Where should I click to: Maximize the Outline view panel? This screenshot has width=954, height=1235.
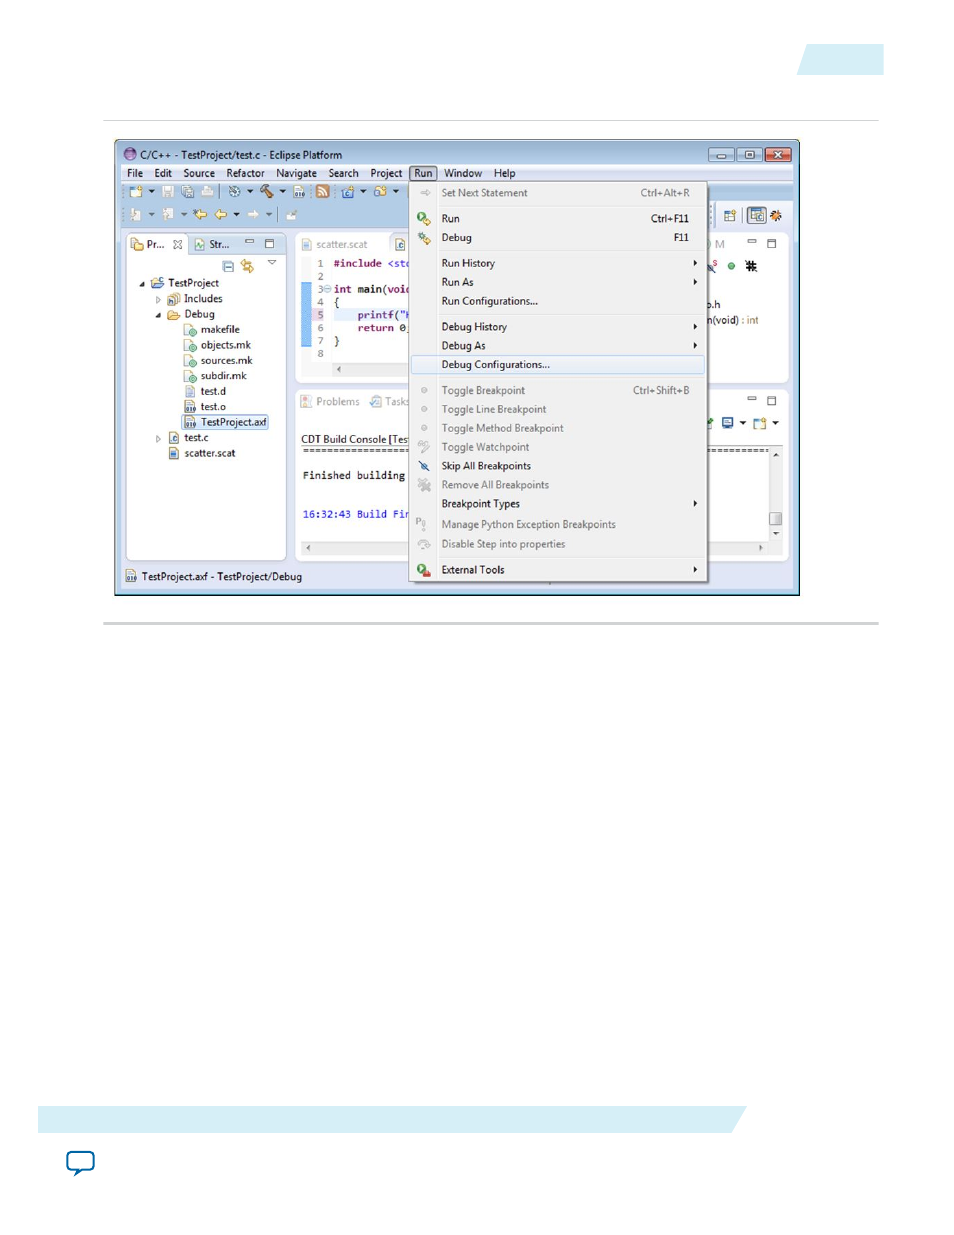pos(771,243)
